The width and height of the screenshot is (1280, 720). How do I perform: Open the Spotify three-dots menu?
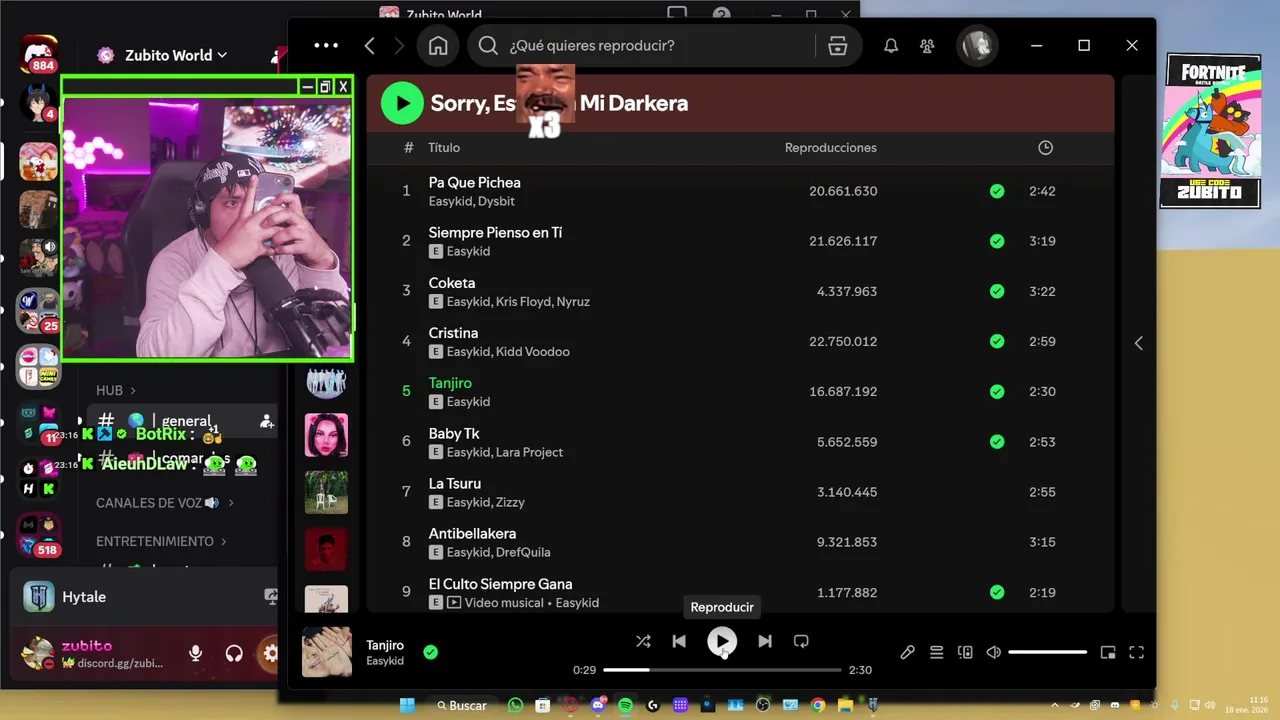[x=326, y=46]
